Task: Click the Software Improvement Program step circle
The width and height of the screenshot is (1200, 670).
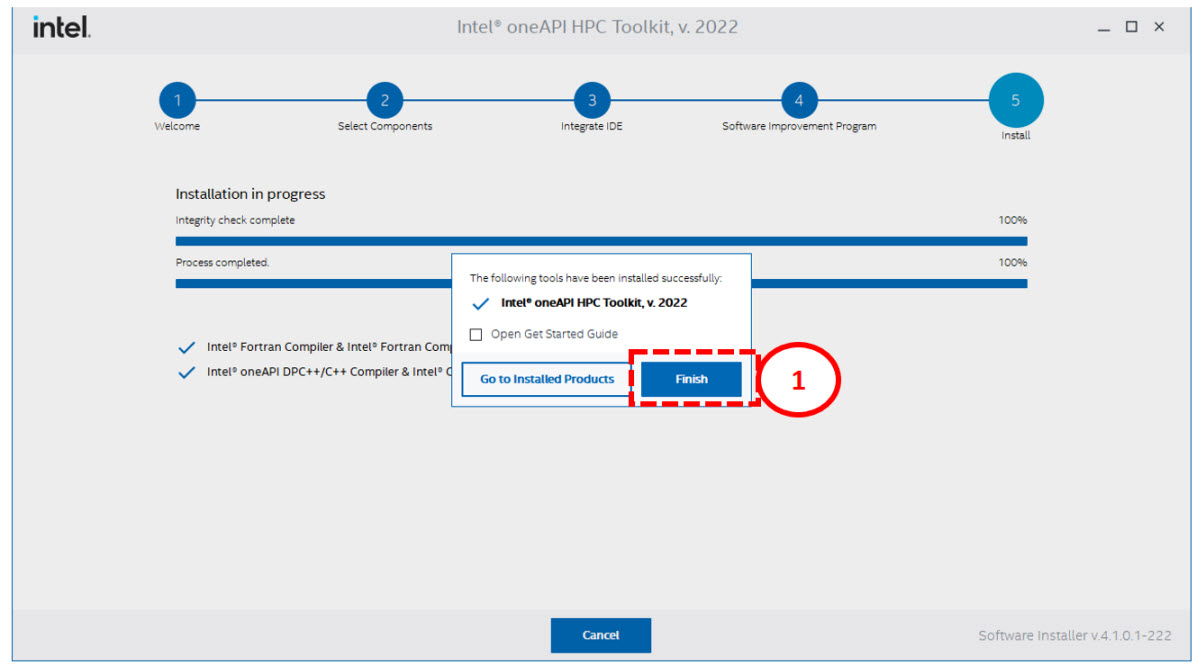Action: [798, 100]
